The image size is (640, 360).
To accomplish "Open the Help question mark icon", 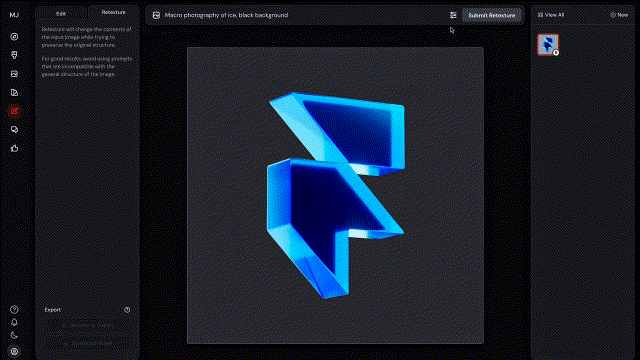I will tap(14, 309).
